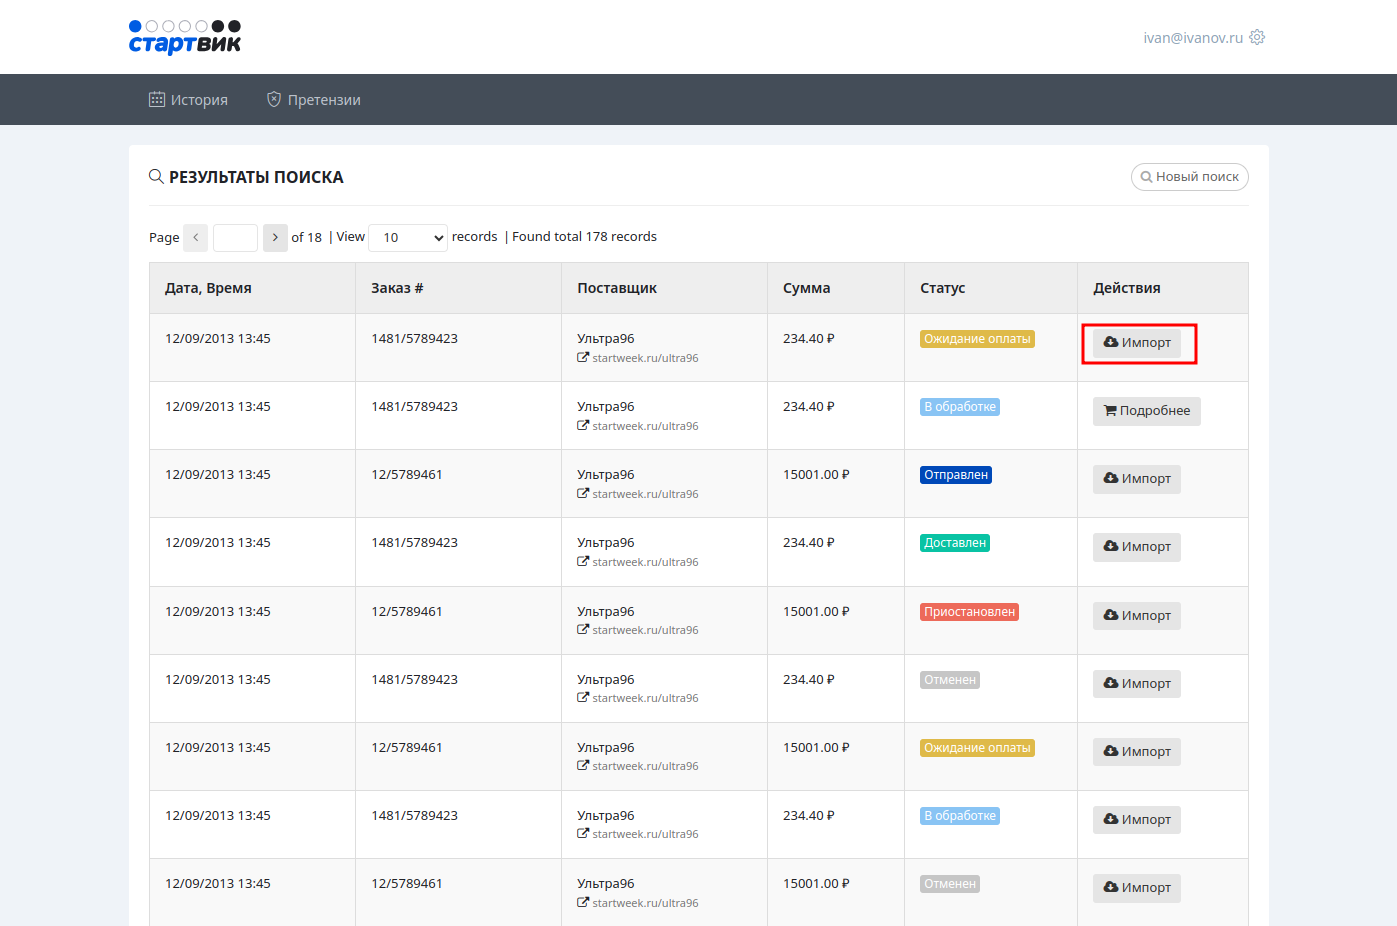Click external link icon in first row supplier
This screenshot has height=926, width=1397.
point(583,358)
